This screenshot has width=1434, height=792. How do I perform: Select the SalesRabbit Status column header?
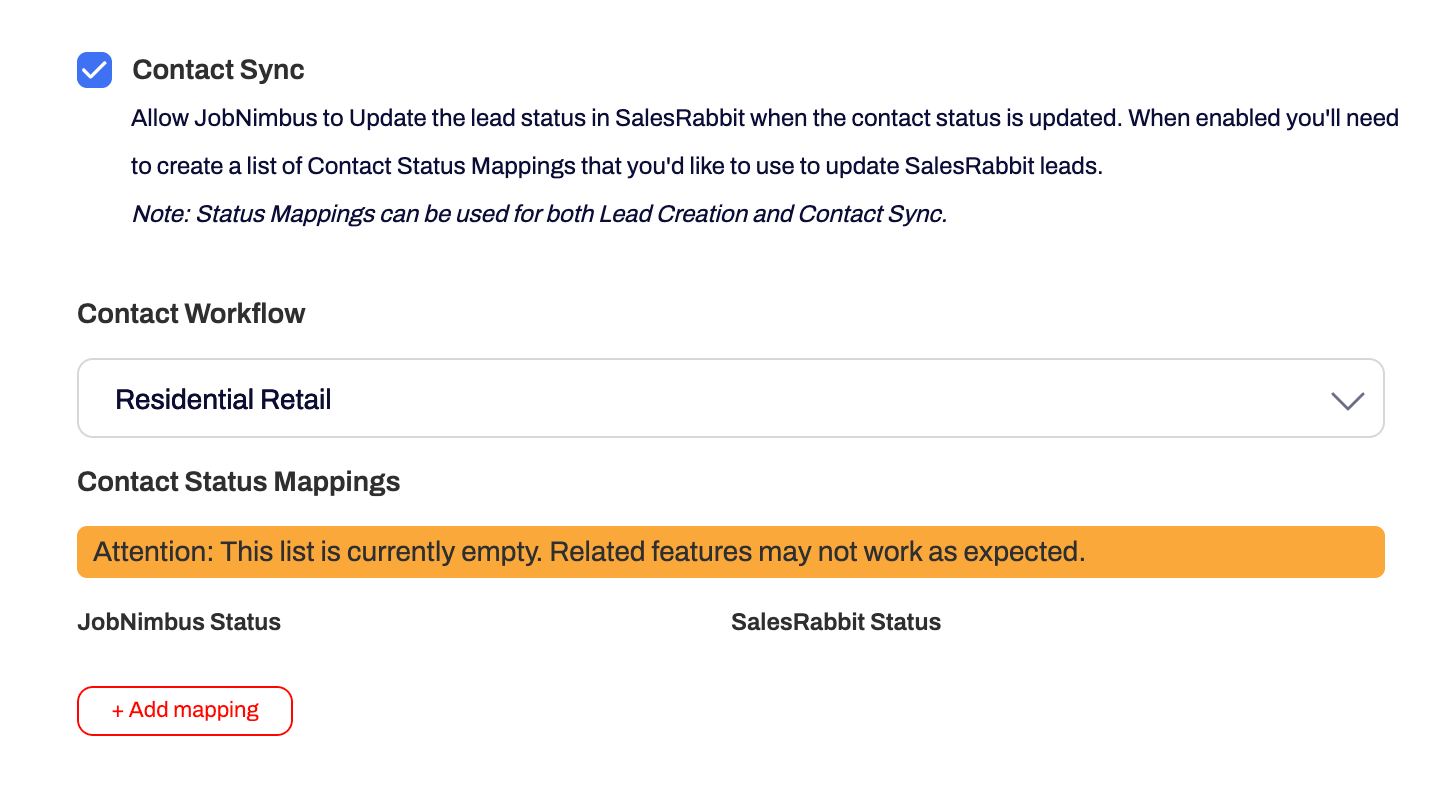click(x=836, y=621)
